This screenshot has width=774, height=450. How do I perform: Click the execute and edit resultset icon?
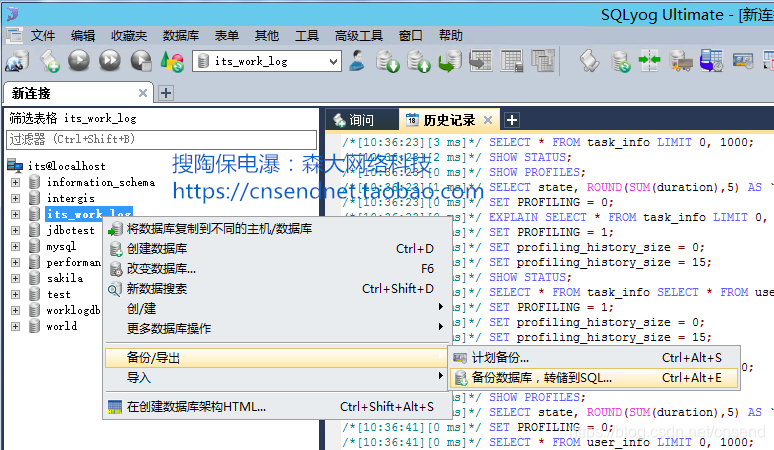(141, 61)
